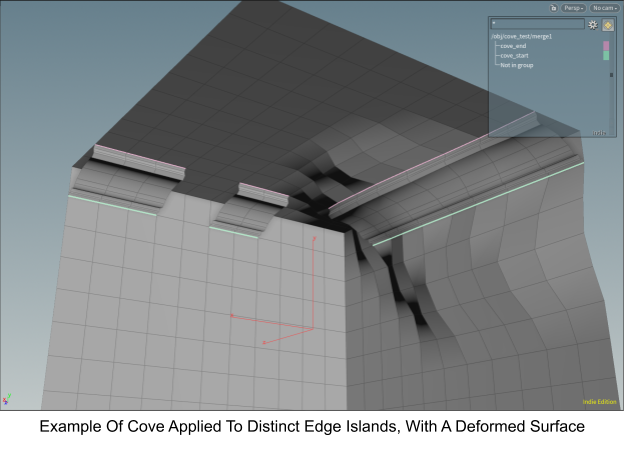
Task: Toggle the yellow component type icon
Action: coord(608,25)
